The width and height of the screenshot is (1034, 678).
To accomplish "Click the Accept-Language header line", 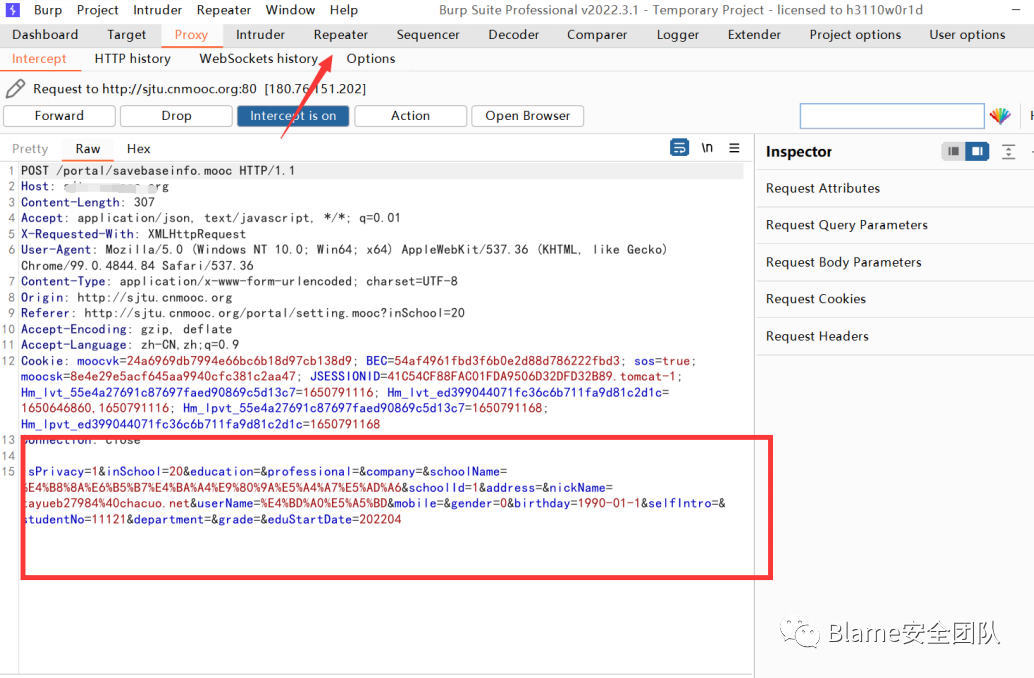I will tap(130, 345).
